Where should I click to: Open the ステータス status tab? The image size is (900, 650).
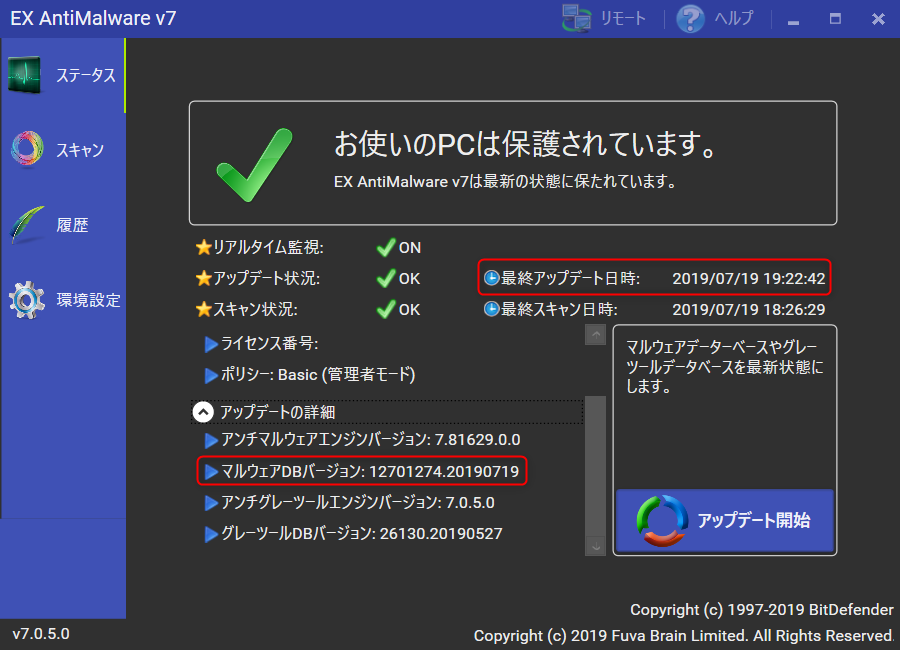(x=63, y=75)
